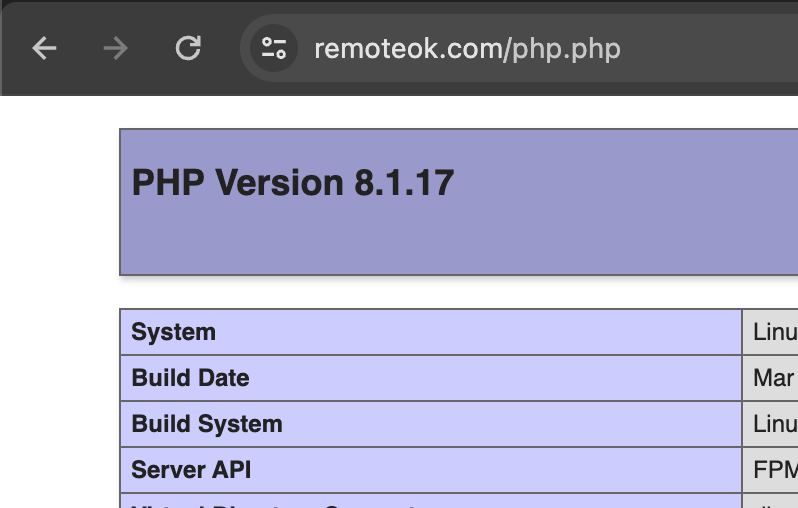Select the 'Server API' row label
The image size is (798, 508).
coord(191,470)
